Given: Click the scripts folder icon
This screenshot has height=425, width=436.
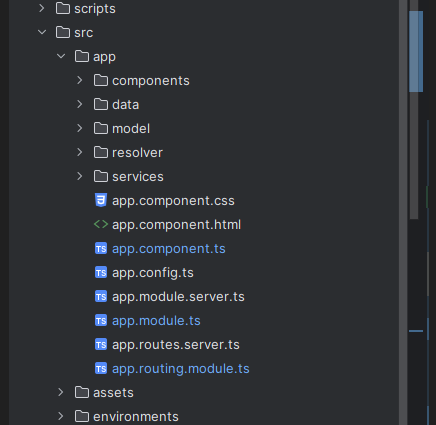Looking at the screenshot, I should (x=63, y=8).
